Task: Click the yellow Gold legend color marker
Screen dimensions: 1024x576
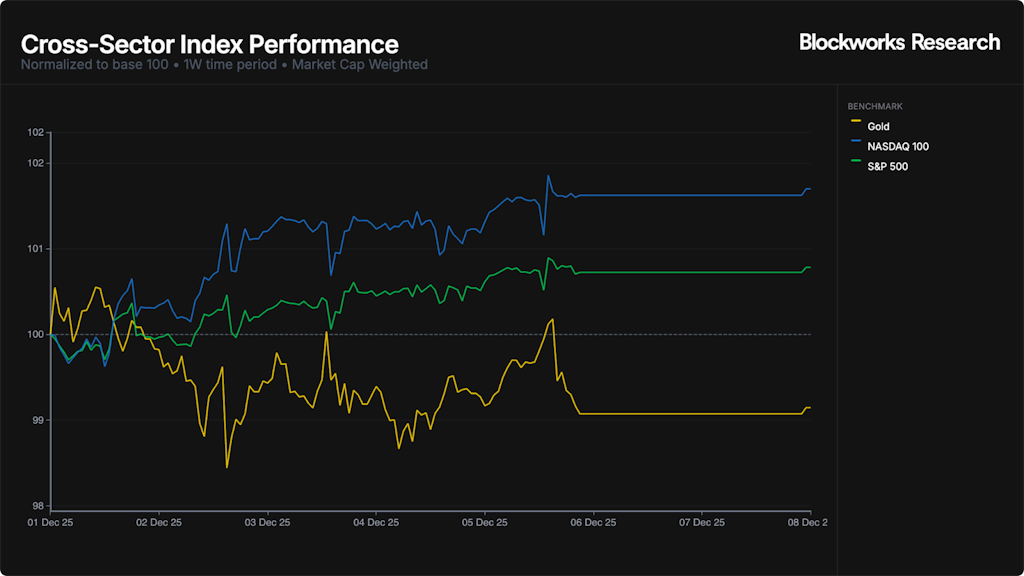Action: pyautogui.click(x=855, y=127)
